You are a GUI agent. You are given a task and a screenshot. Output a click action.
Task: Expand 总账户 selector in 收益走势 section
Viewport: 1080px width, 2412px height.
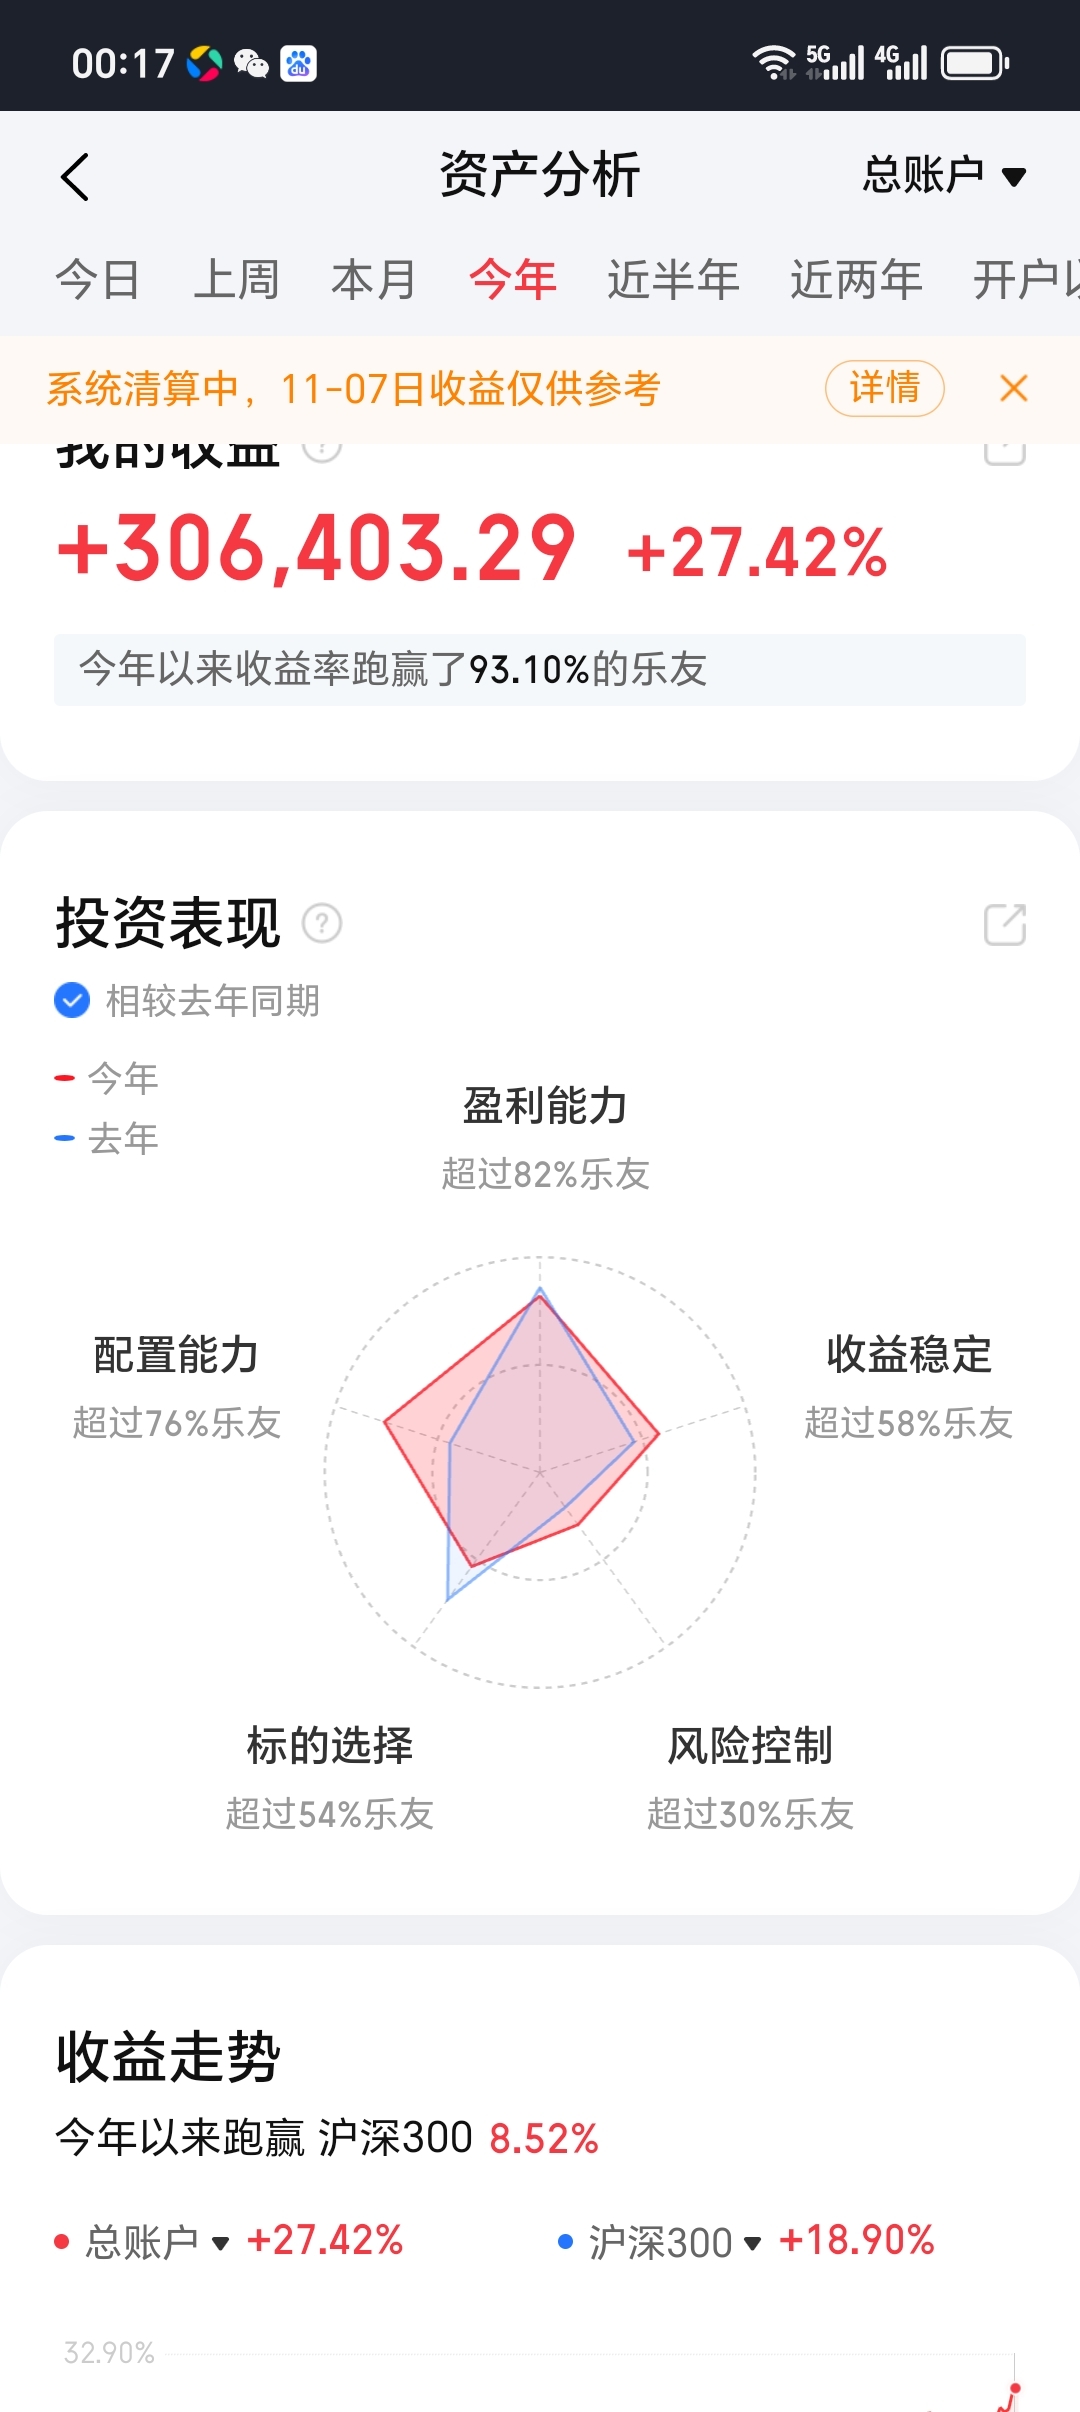coord(158,2241)
